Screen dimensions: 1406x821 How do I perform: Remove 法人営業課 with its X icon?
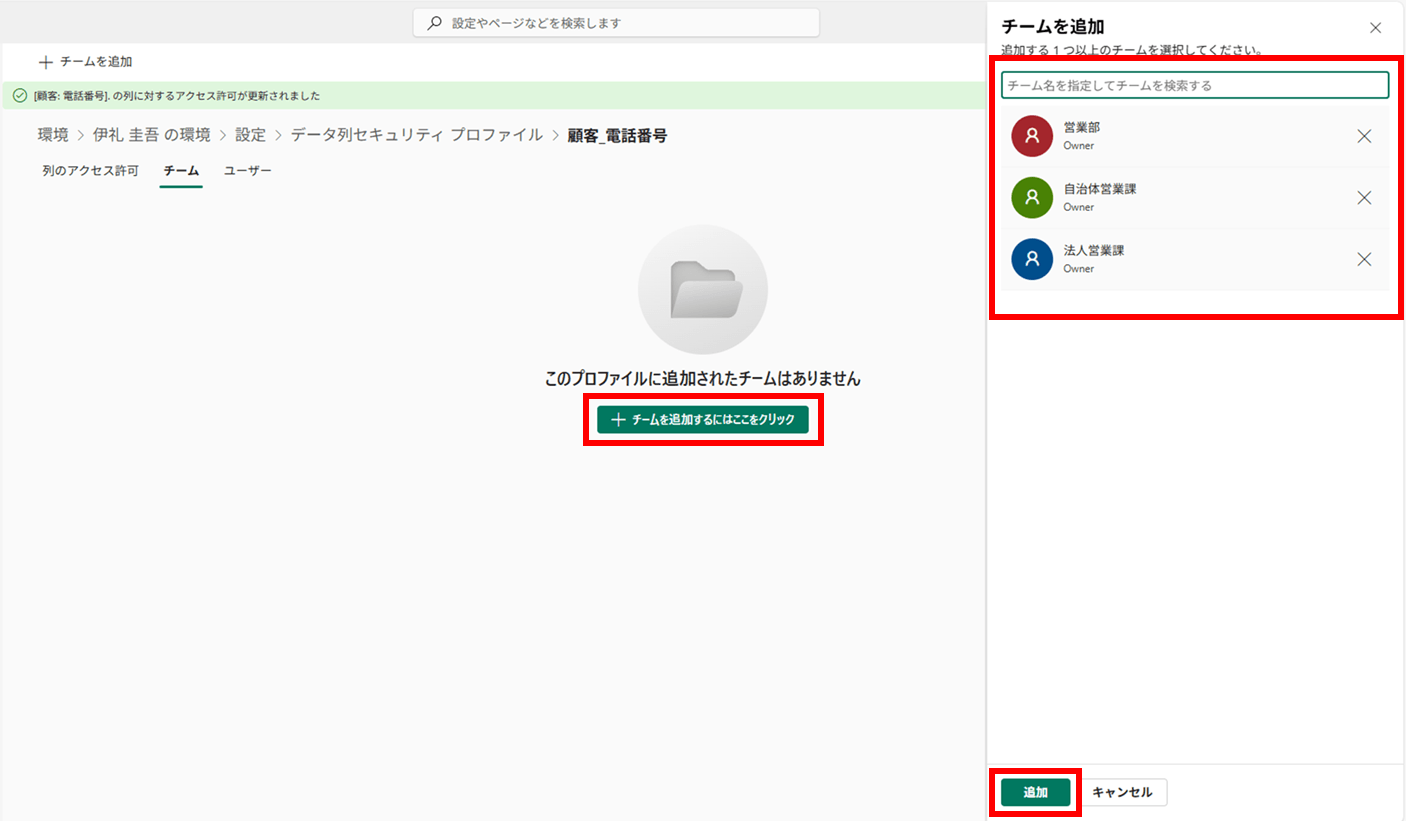click(x=1364, y=259)
